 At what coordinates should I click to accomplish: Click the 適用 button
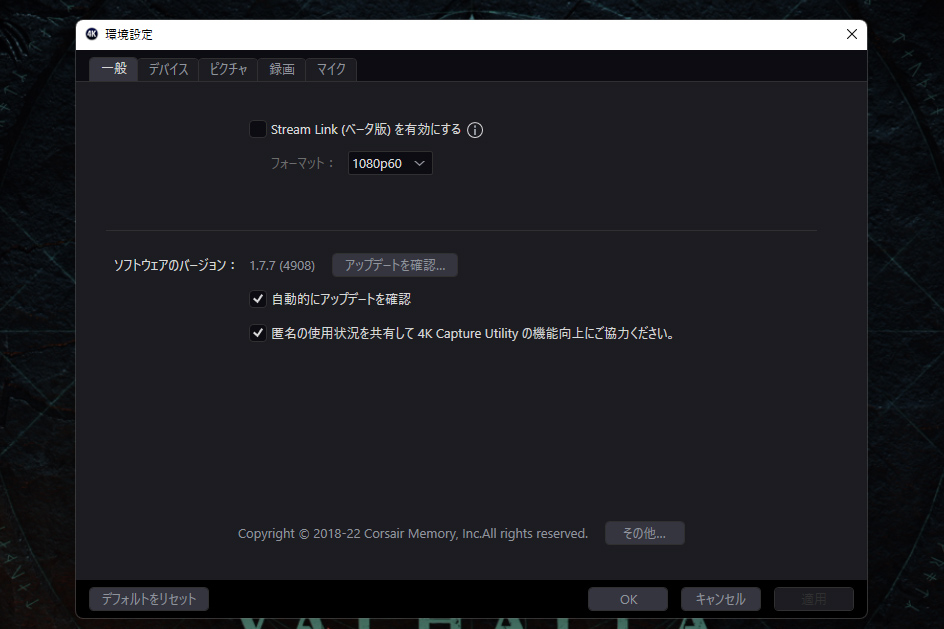coord(814,599)
